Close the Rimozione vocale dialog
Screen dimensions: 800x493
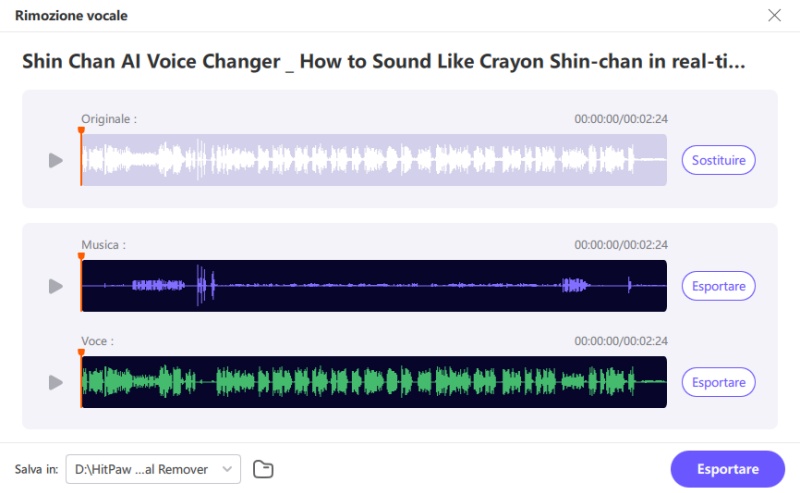(774, 15)
